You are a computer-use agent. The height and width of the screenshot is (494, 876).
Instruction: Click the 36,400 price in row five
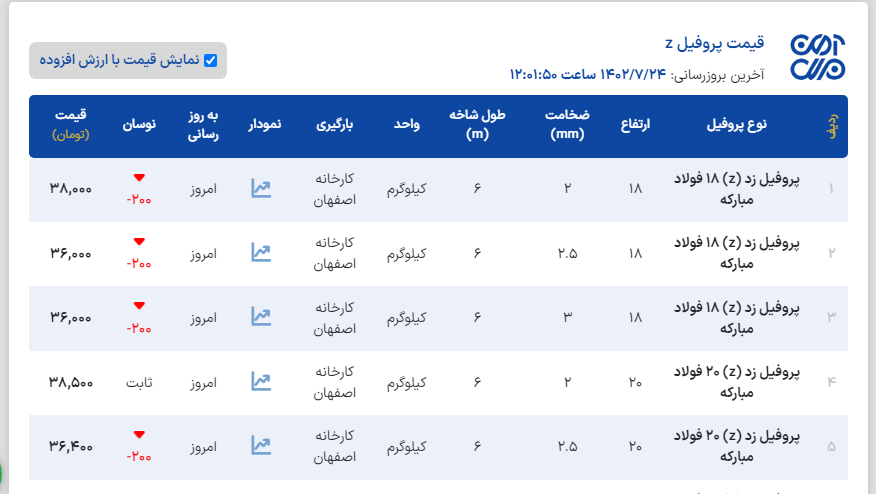(70, 446)
